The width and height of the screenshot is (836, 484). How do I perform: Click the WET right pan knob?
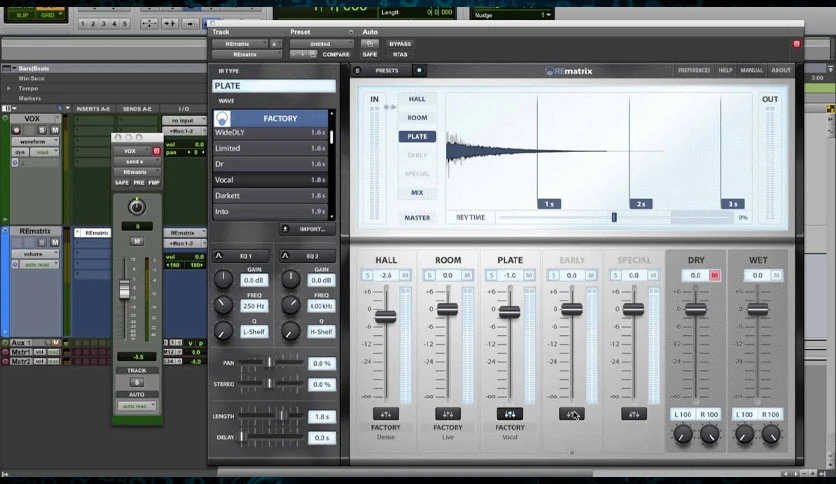pos(771,434)
